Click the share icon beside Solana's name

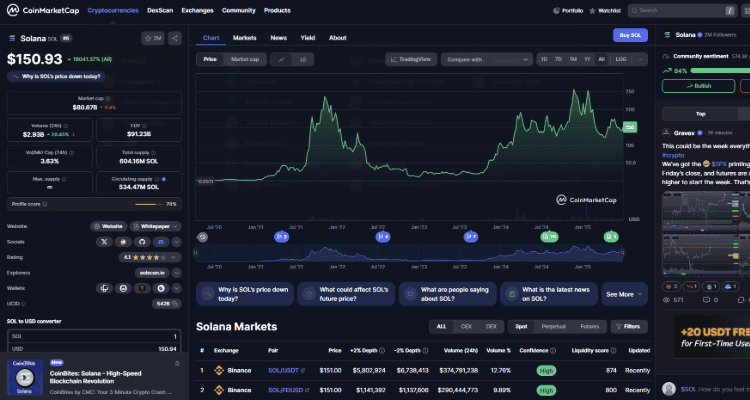(176, 38)
